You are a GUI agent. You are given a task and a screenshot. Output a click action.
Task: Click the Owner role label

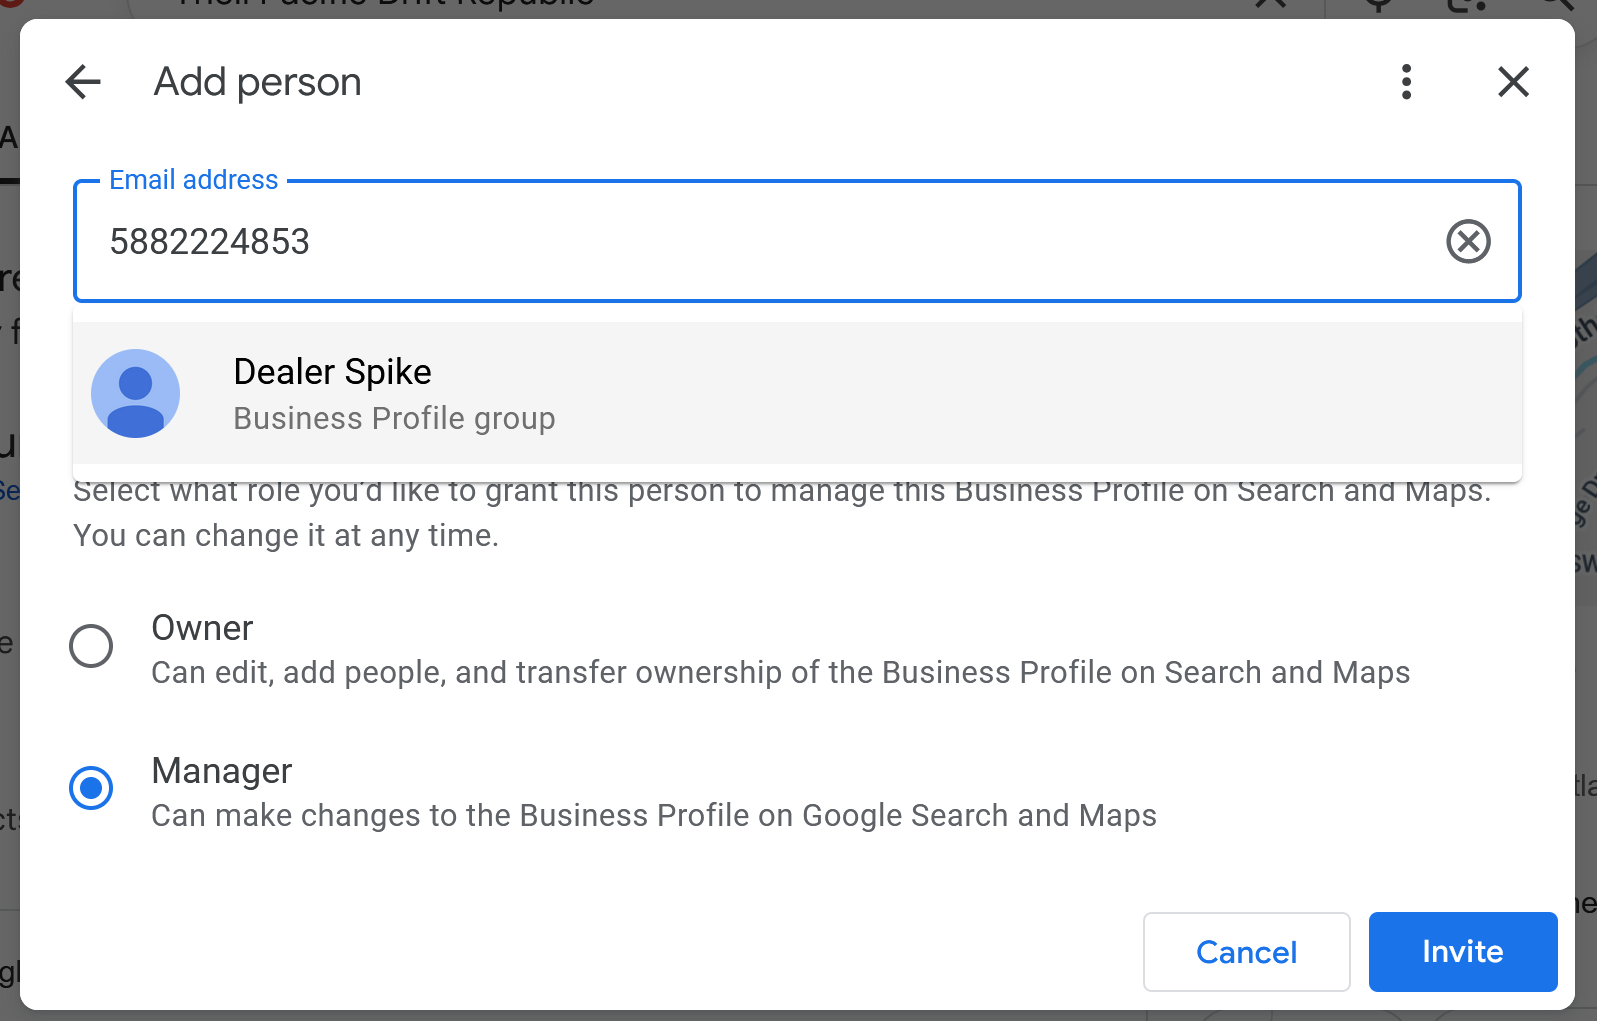pos(202,628)
